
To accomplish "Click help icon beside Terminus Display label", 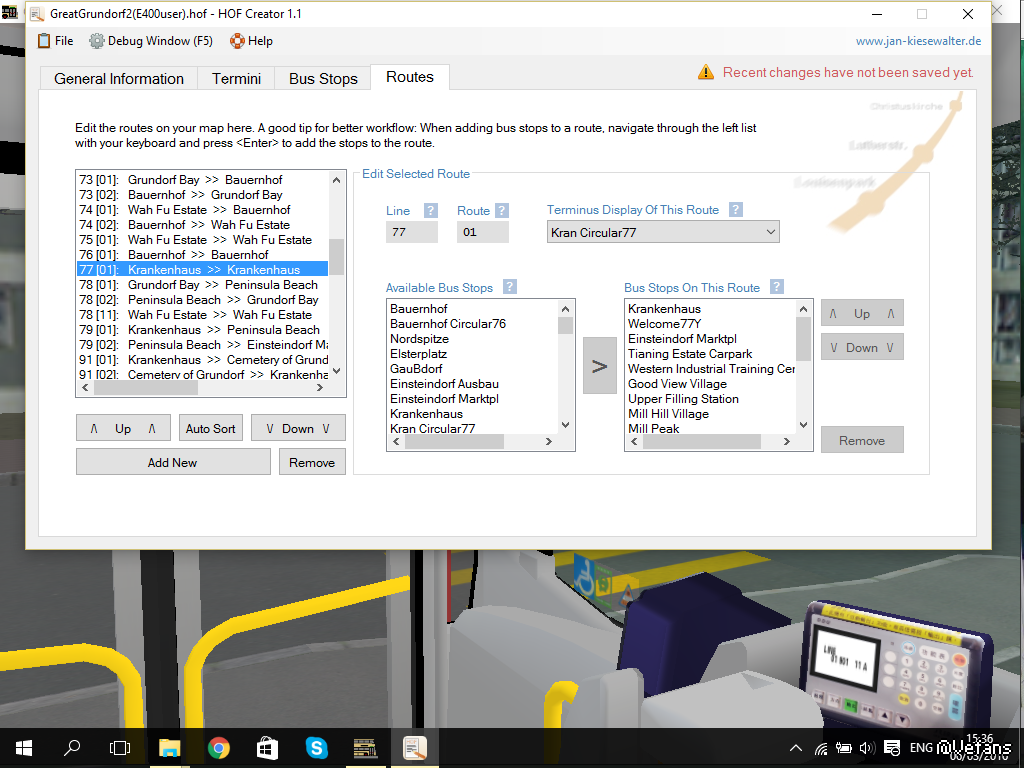I will tap(735, 210).
